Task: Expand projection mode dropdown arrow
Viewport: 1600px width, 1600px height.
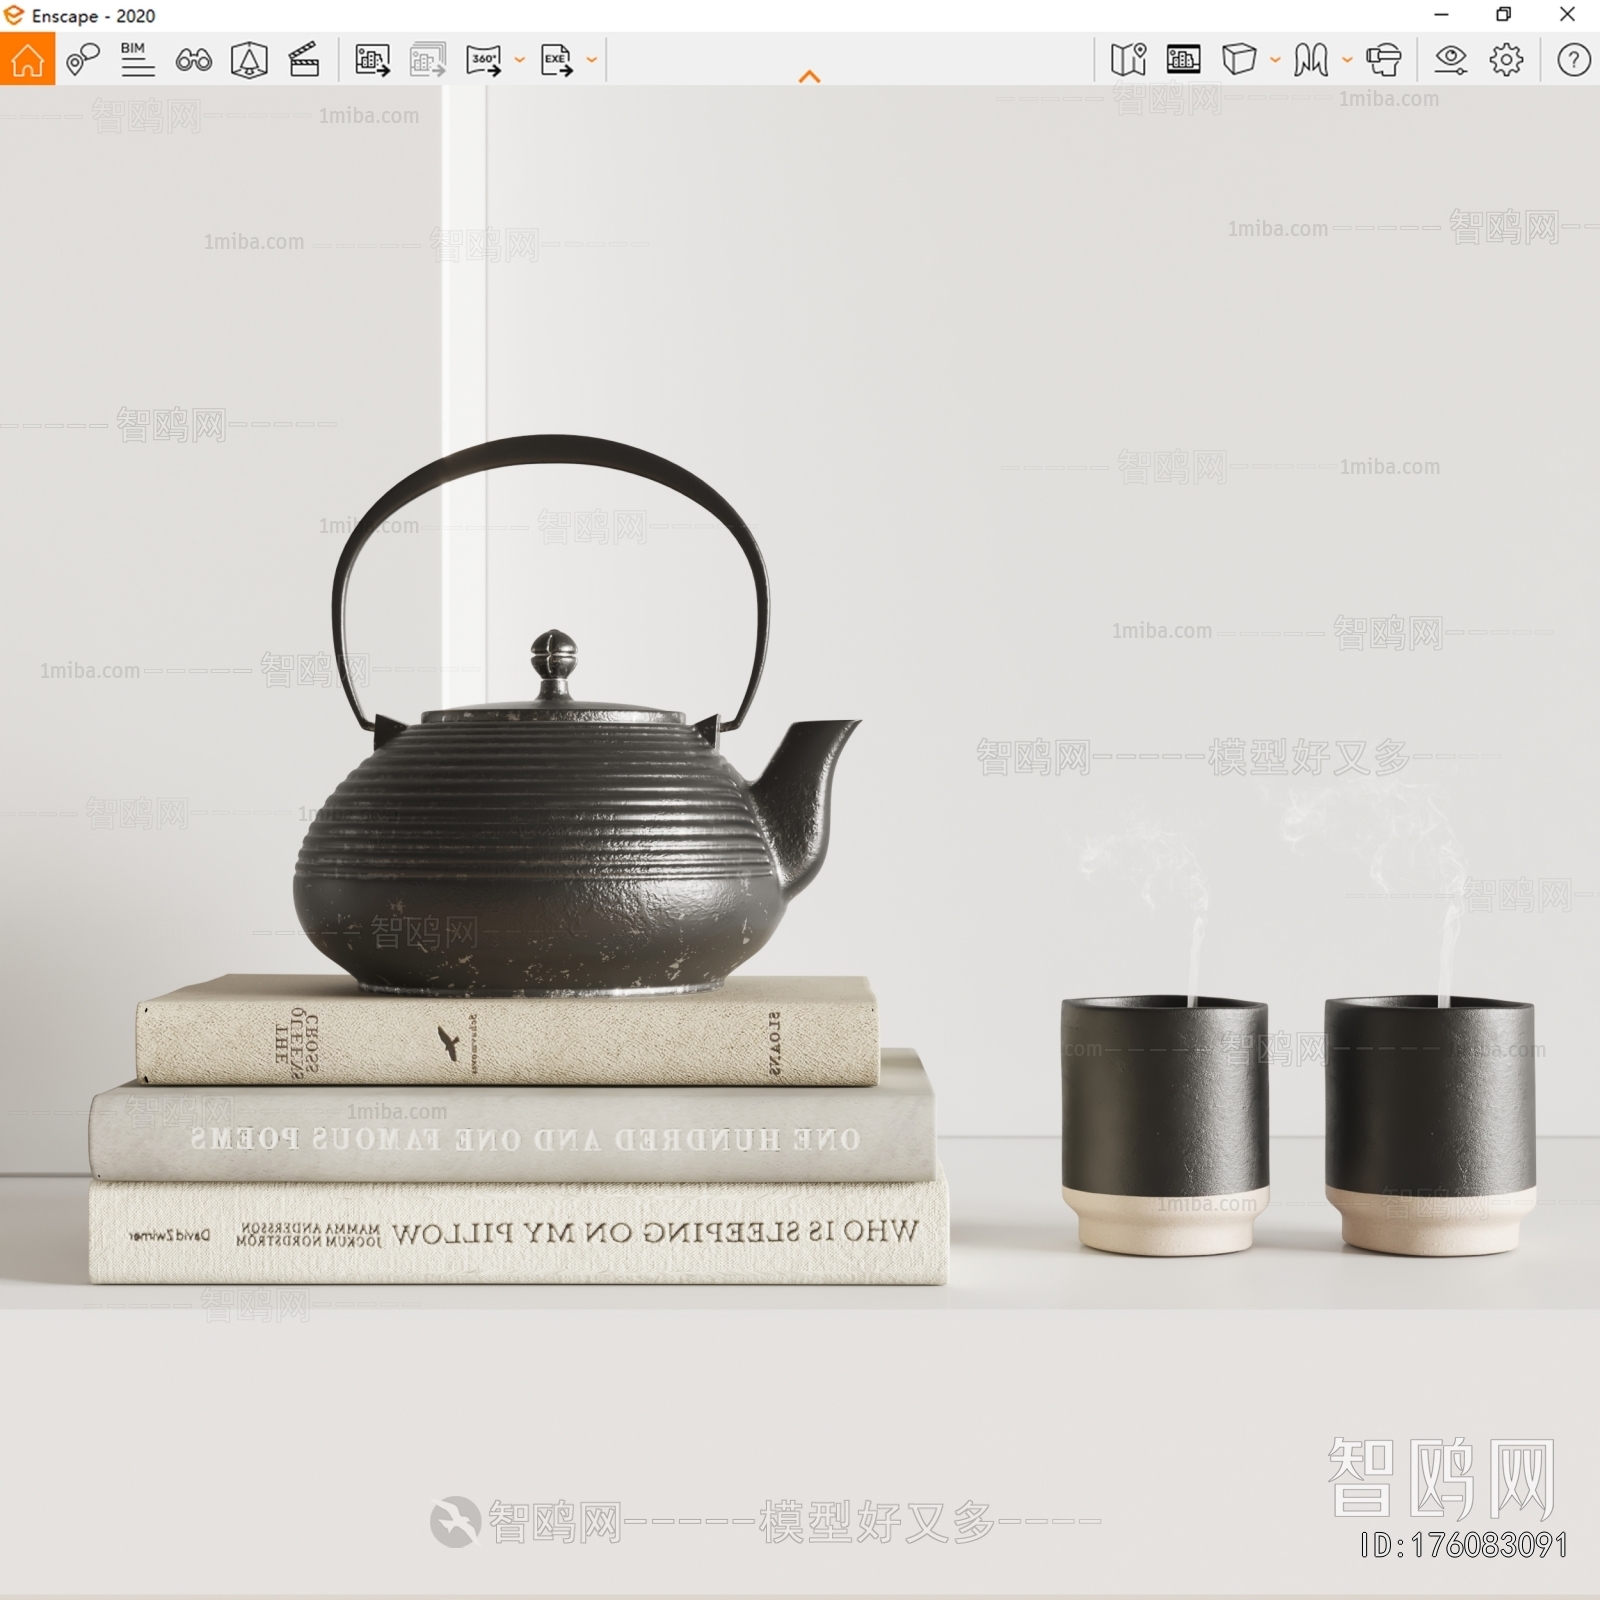Action: [1275, 60]
